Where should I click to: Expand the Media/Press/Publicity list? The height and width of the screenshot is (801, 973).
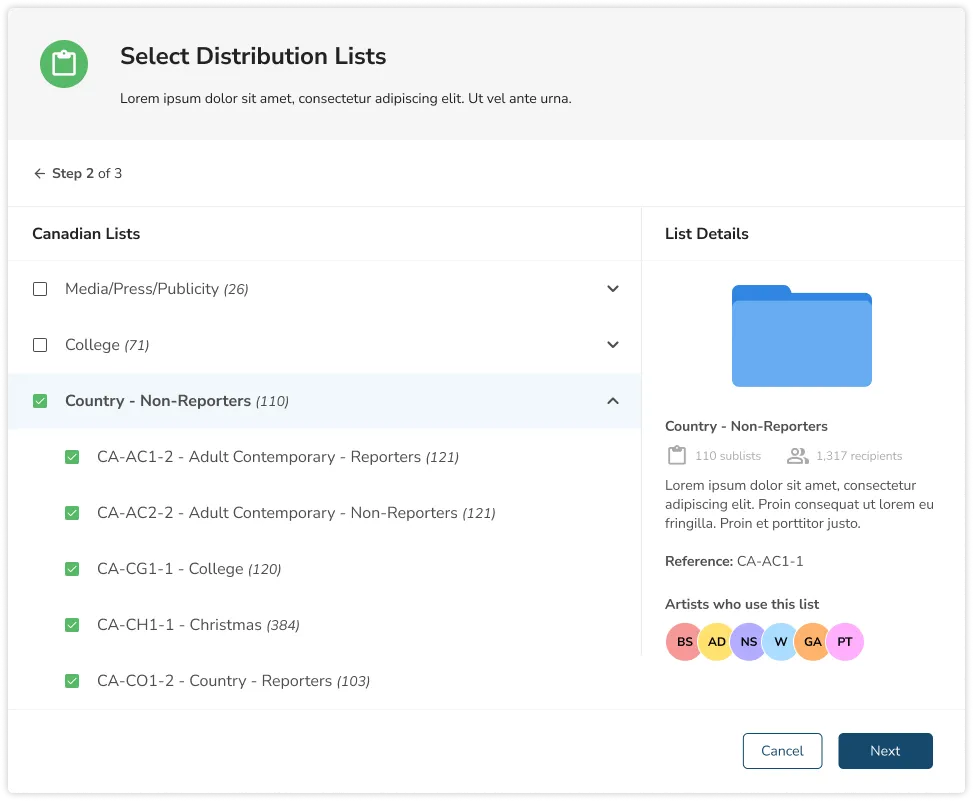612,289
